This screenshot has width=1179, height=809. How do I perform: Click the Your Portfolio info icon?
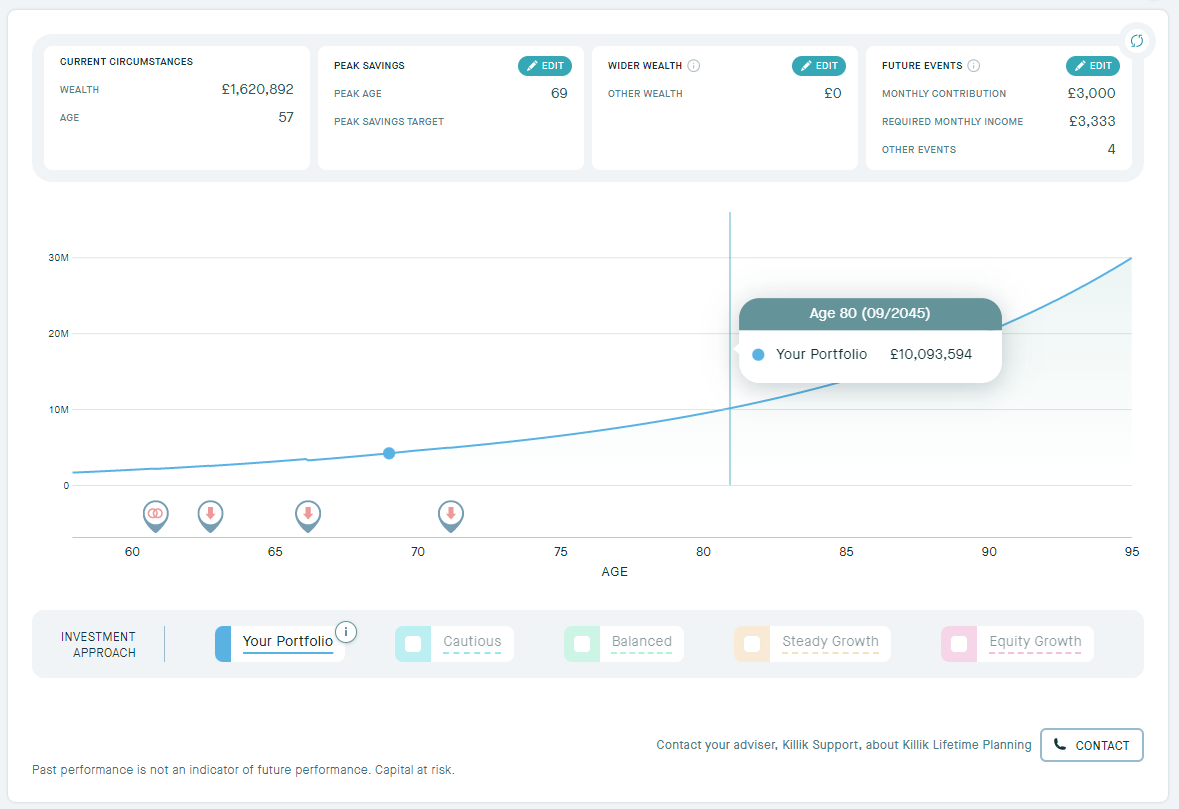click(x=346, y=631)
